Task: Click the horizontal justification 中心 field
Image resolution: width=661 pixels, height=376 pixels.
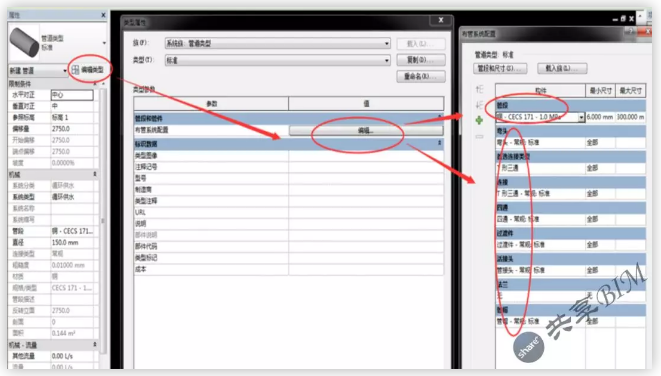Action: [72, 95]
